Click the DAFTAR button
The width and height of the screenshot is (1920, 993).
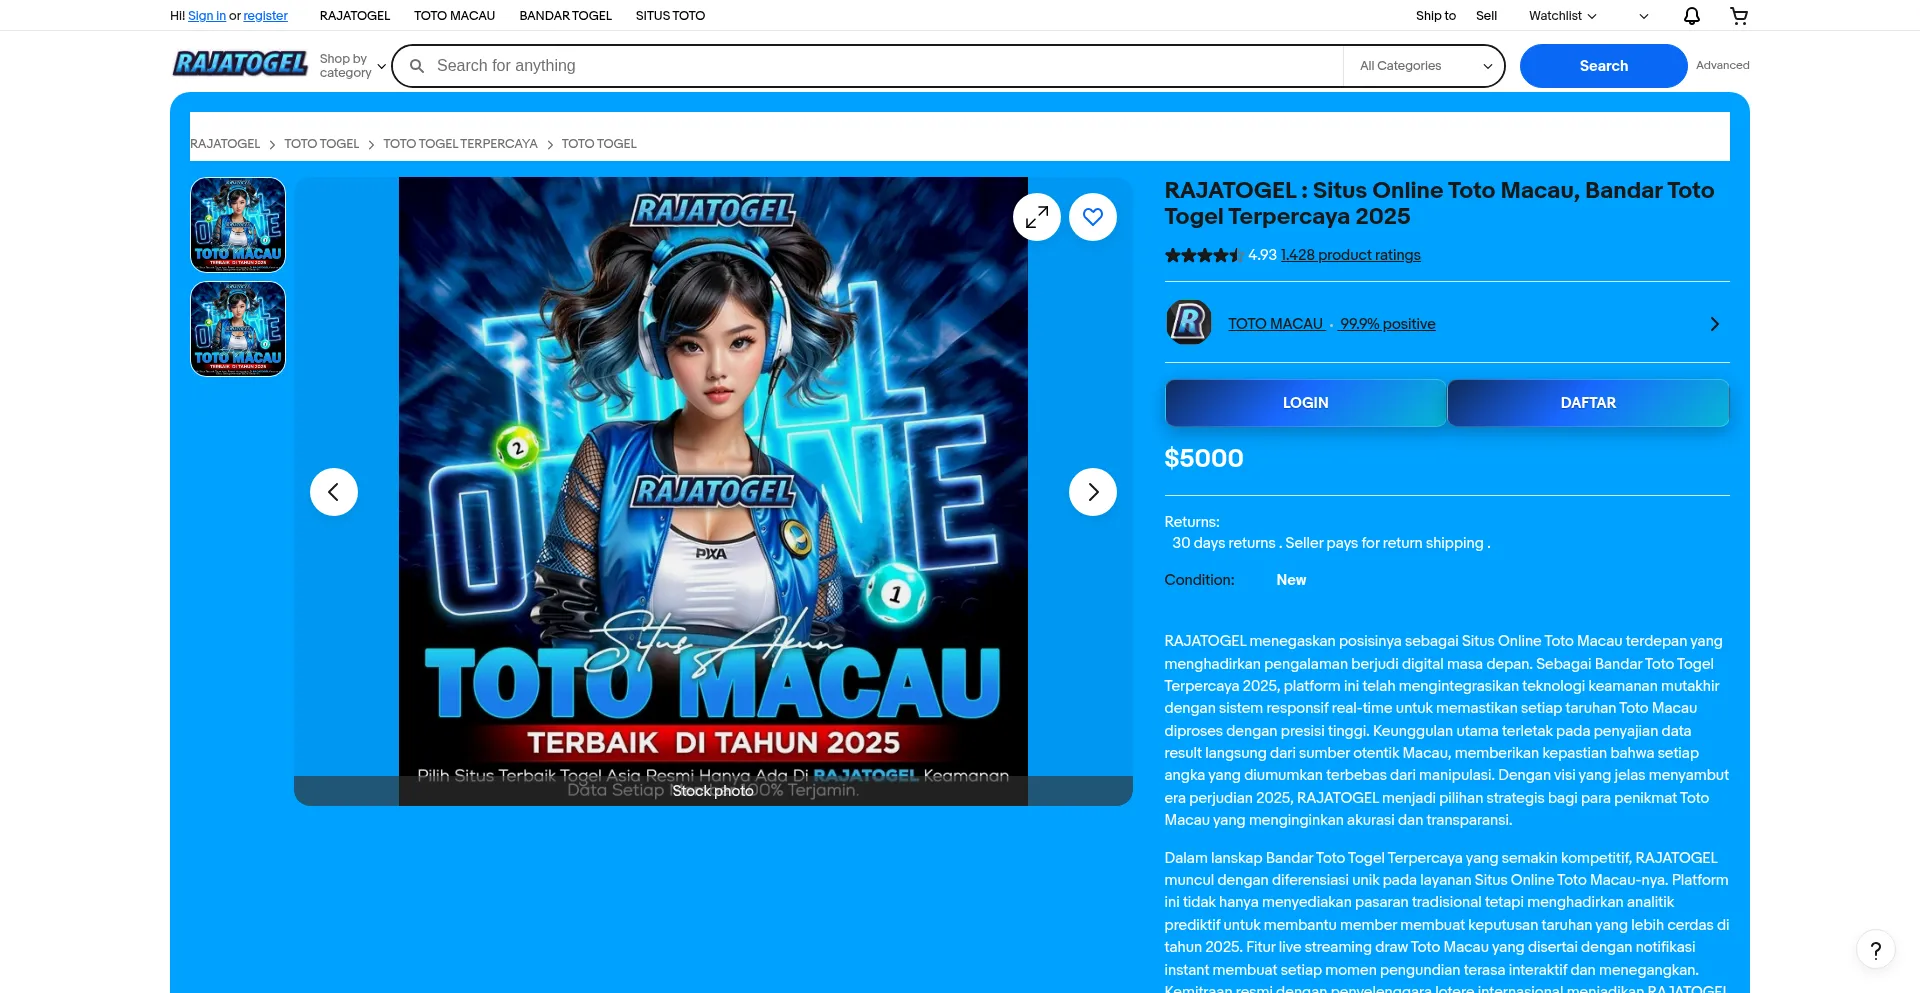pos(1587,403)
